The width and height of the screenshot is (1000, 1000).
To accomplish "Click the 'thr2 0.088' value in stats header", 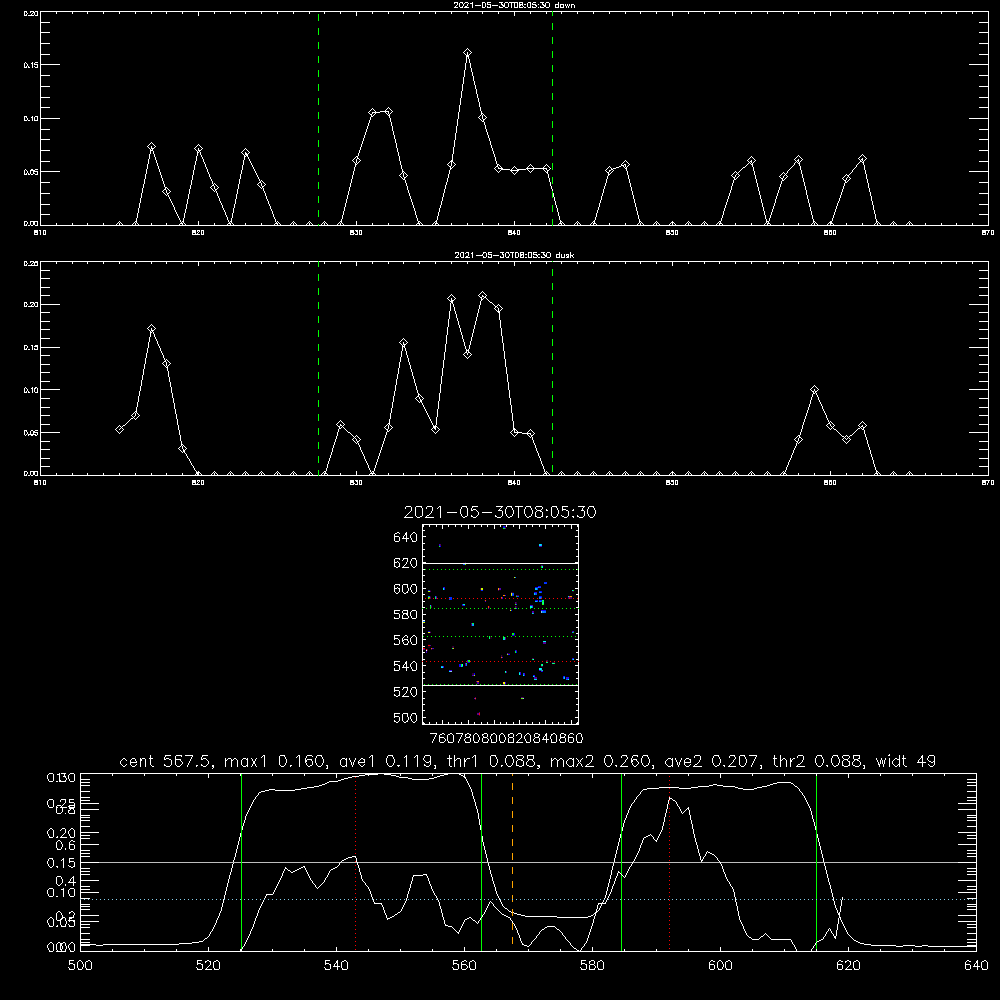I will (820, 761).
